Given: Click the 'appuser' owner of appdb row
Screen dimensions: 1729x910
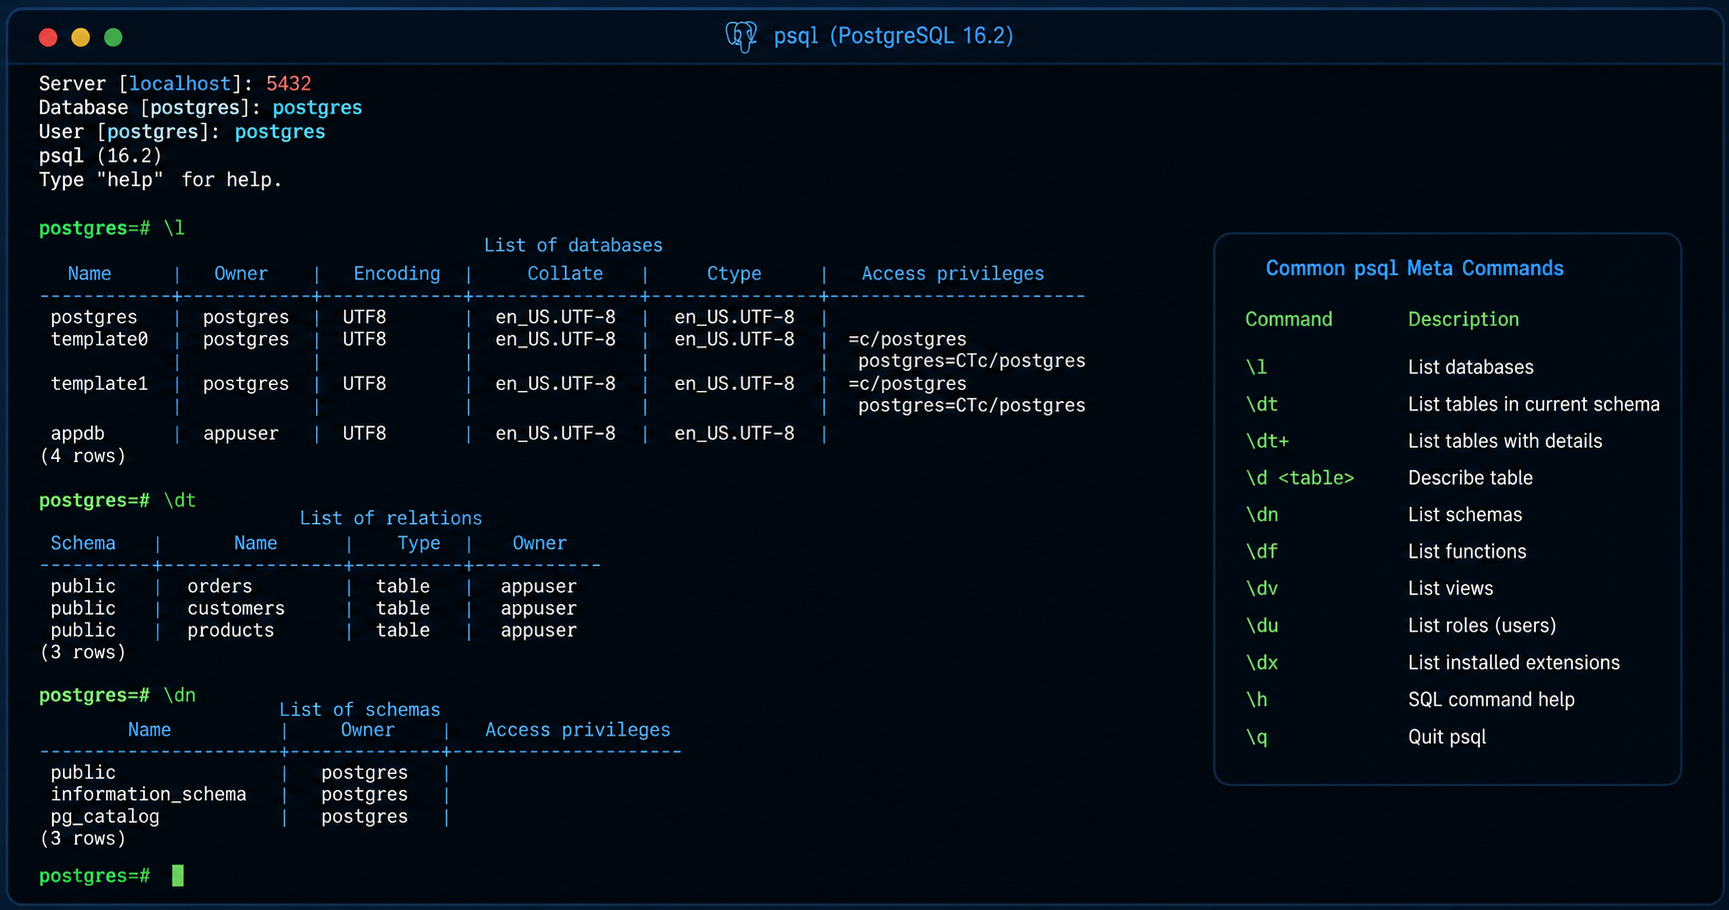Looking at the screenshot, I should click(x=241, y=434).
